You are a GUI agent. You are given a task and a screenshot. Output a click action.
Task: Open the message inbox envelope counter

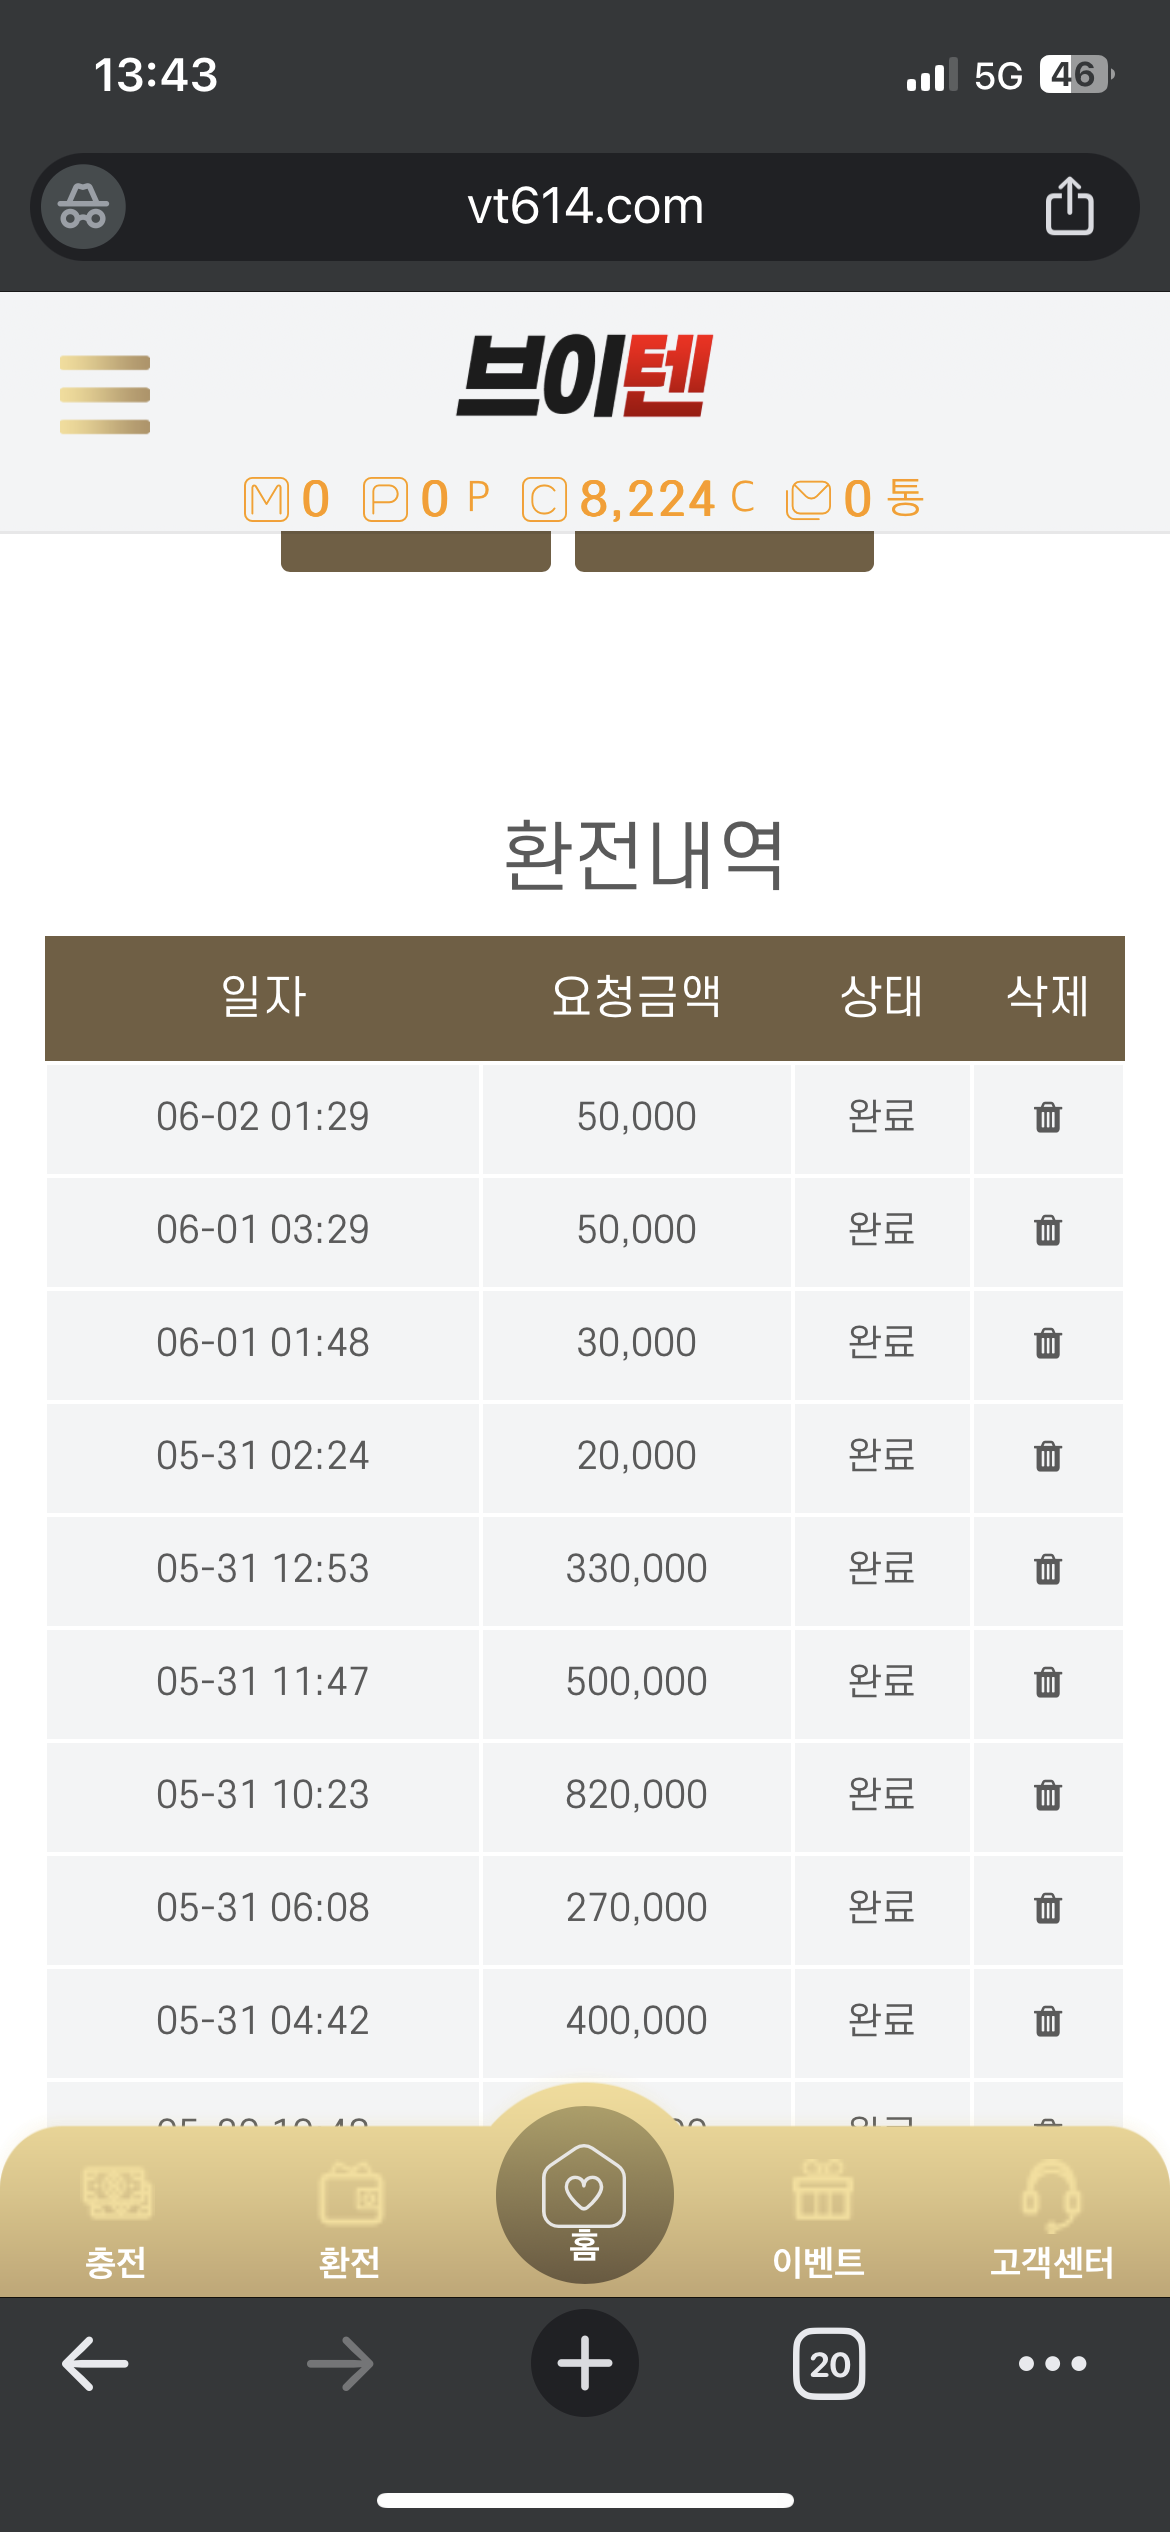pos(855,498)
